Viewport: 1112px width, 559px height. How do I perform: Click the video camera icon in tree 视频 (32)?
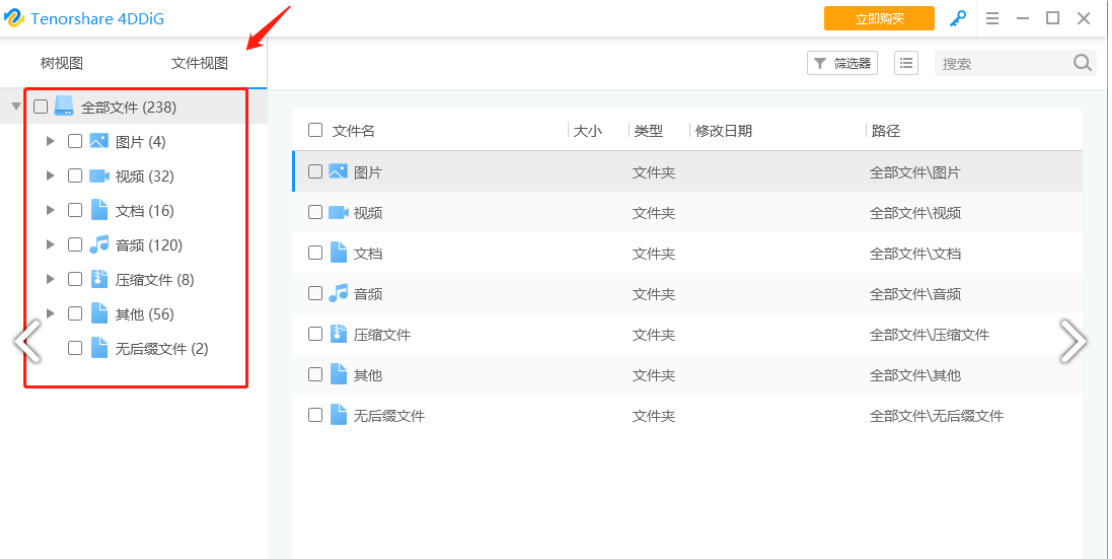99,175
